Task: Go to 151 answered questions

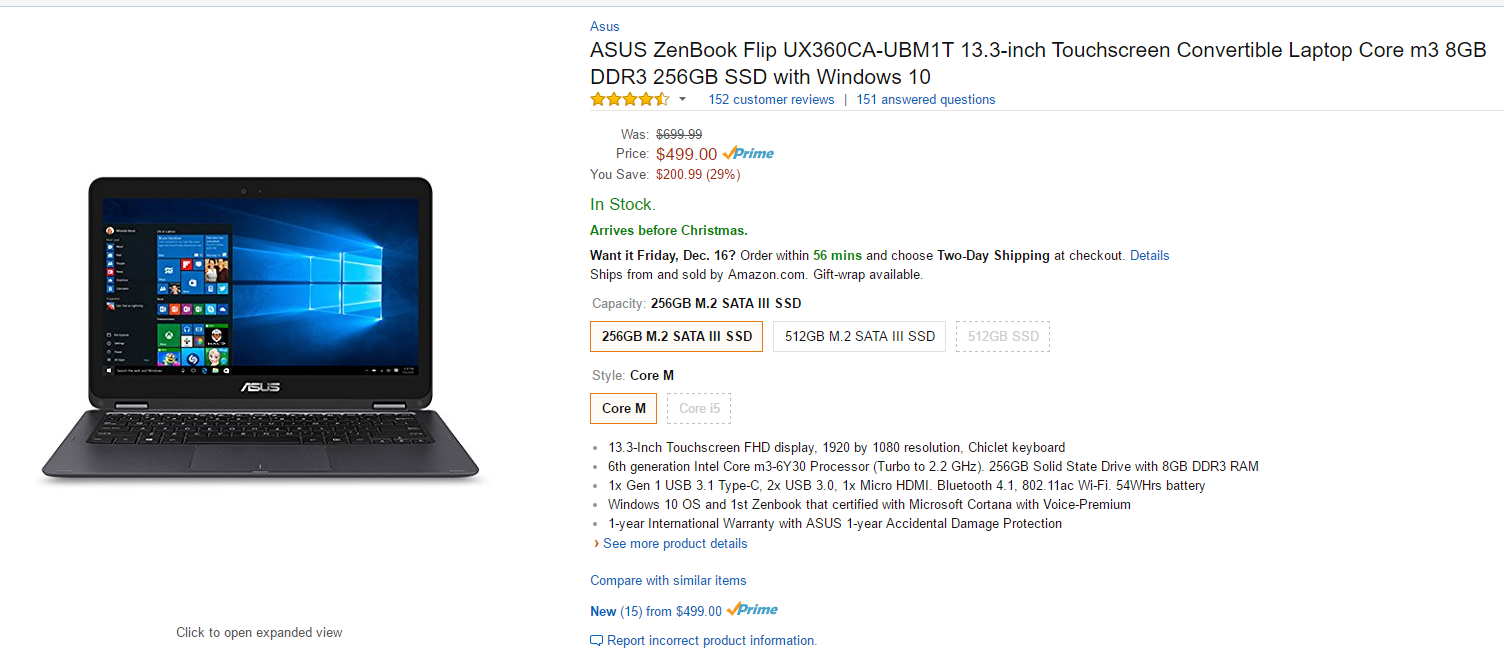Action: click(x=925, y=99)
